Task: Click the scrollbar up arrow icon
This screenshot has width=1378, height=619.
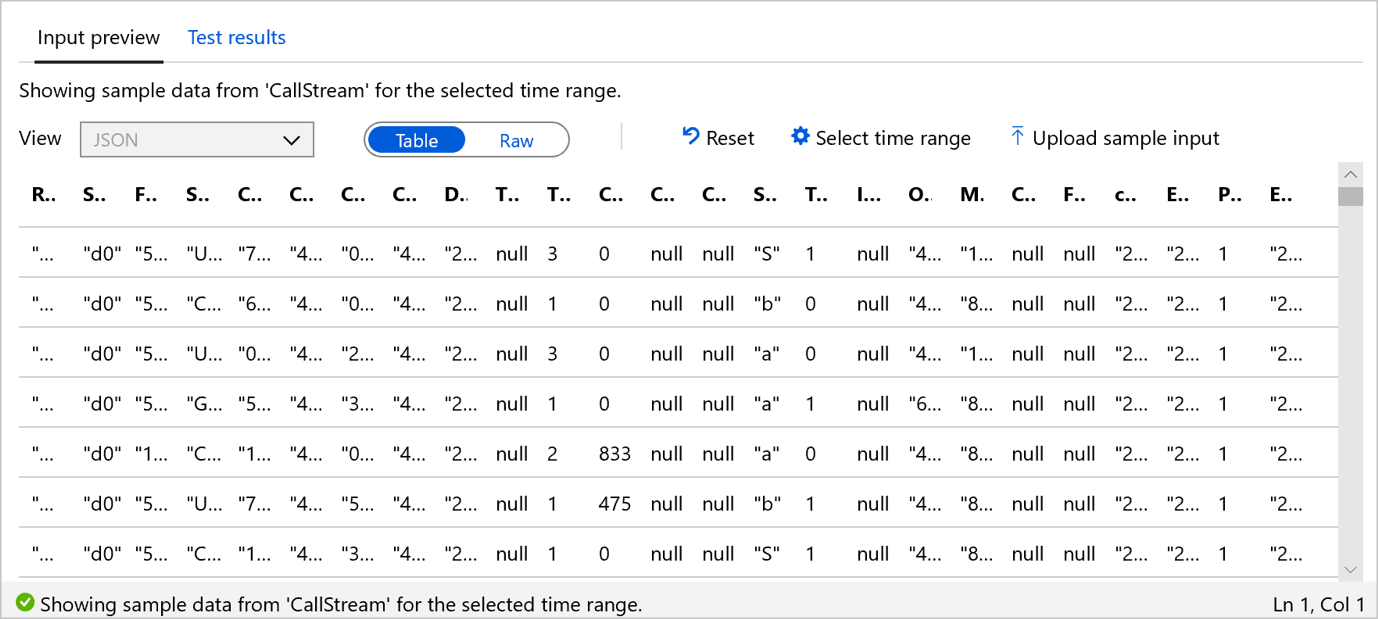Action: [x=1350, y=174]
